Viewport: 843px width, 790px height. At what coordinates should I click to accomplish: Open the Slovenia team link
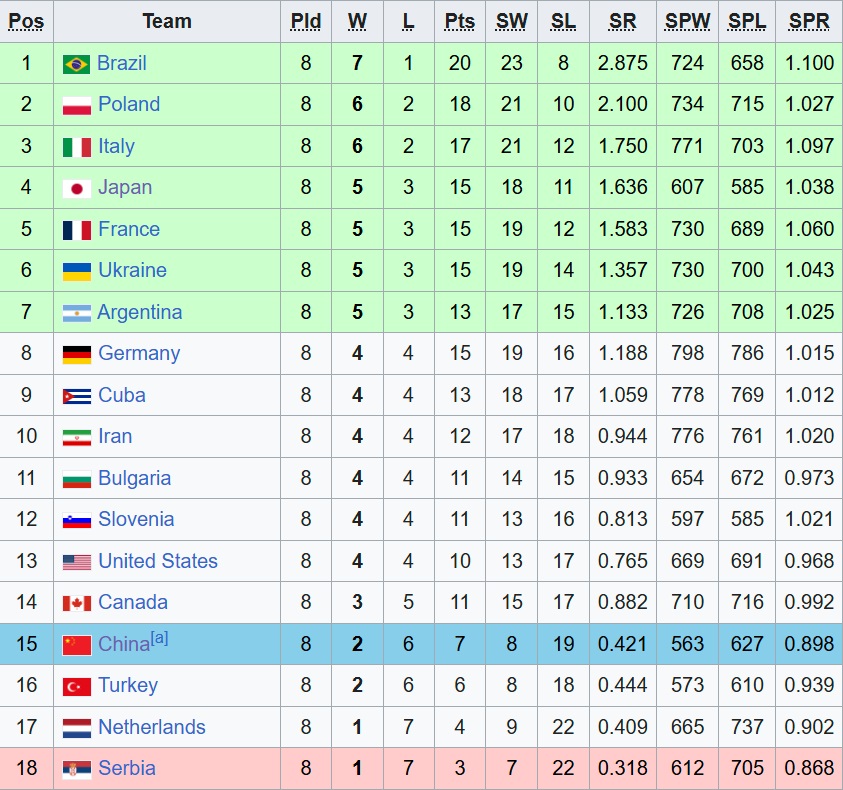tap(136, 519)
